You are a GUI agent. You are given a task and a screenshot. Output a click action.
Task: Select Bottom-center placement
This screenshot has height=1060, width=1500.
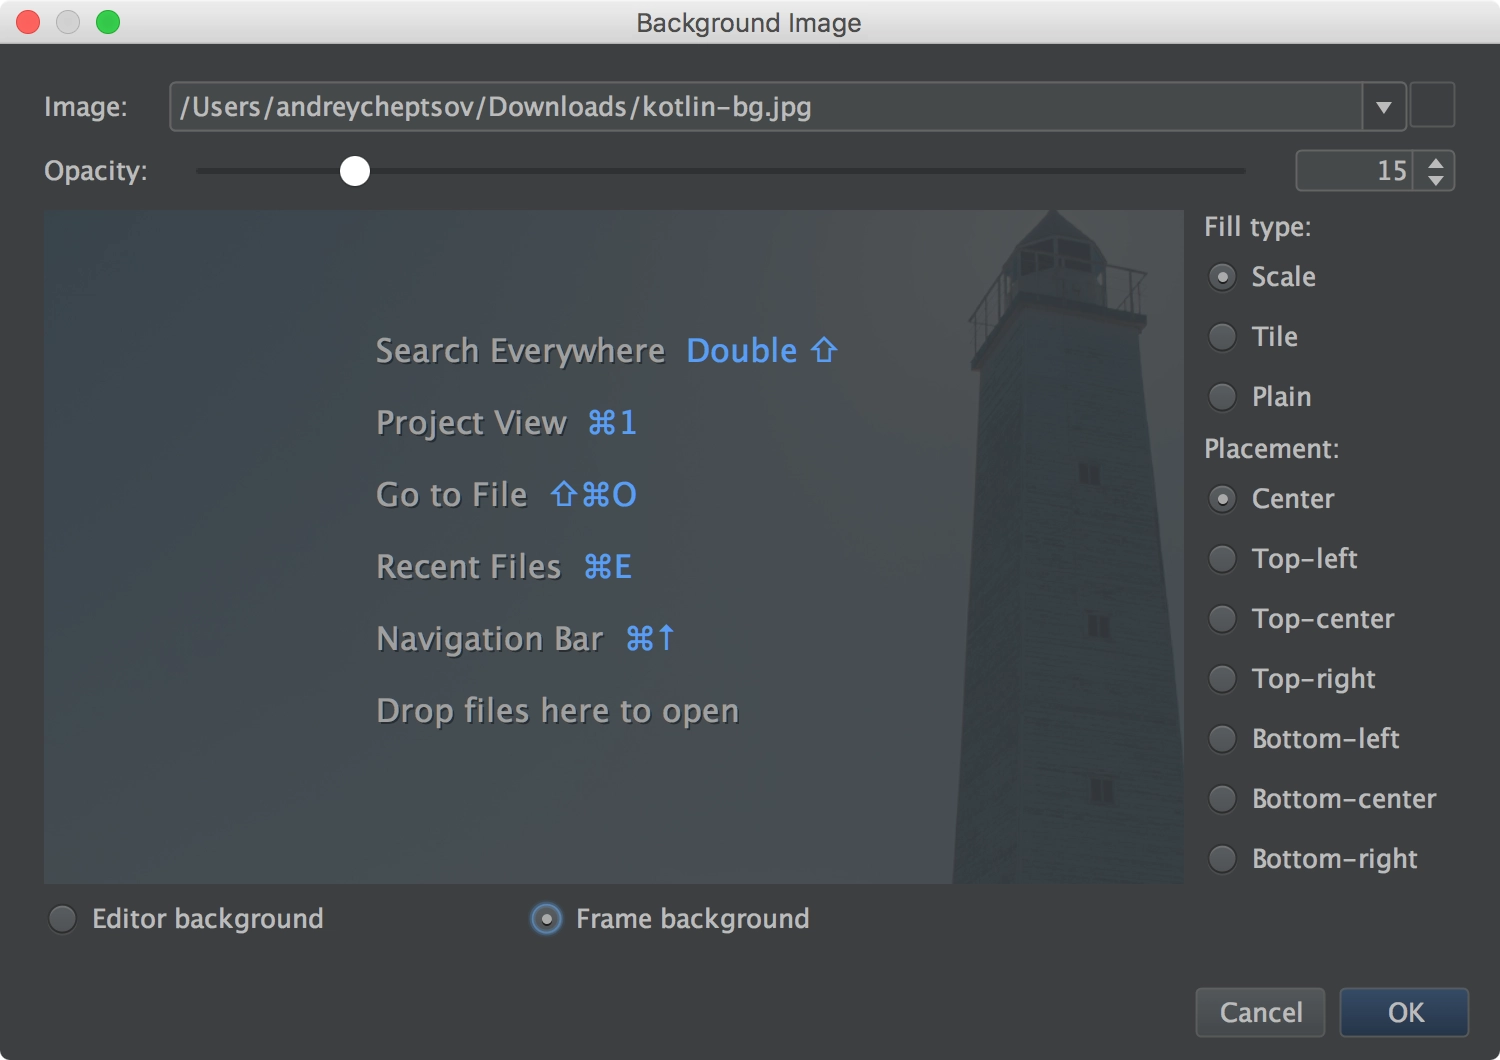[x=1322, y=799]
